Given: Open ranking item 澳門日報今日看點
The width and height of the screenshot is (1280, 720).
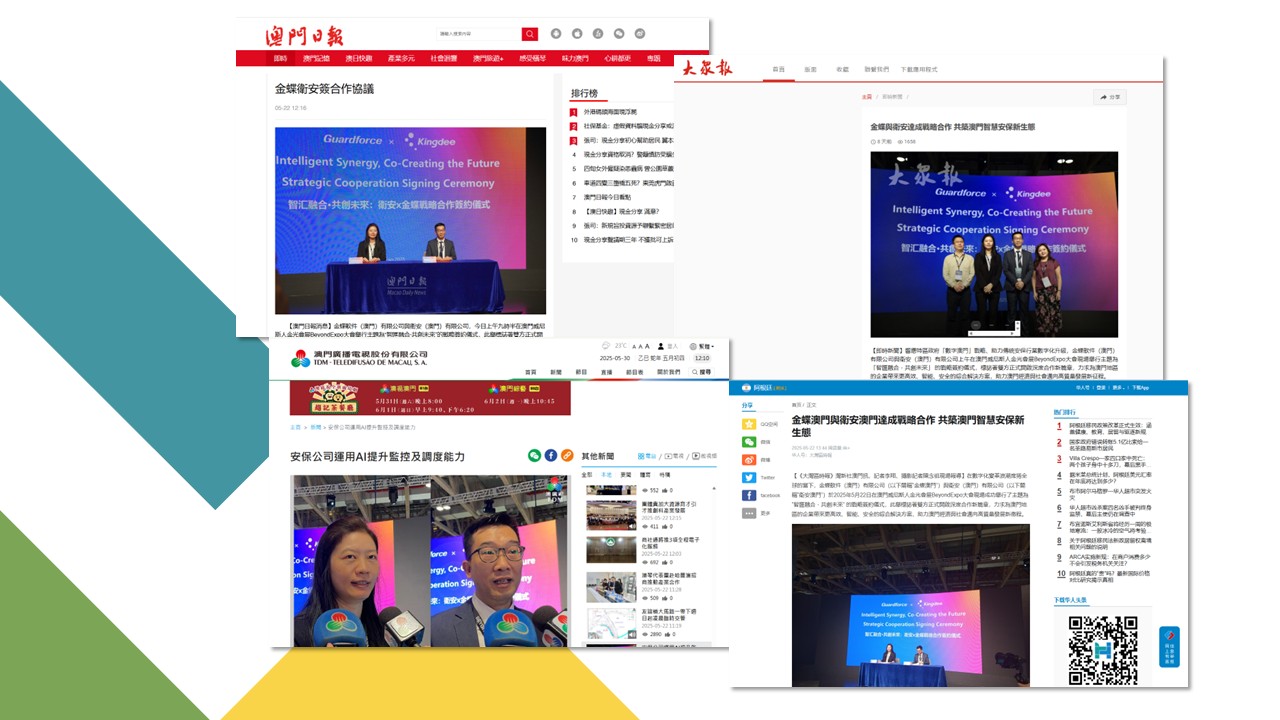Looking at the screenshot, I should [x=607, y=197].
